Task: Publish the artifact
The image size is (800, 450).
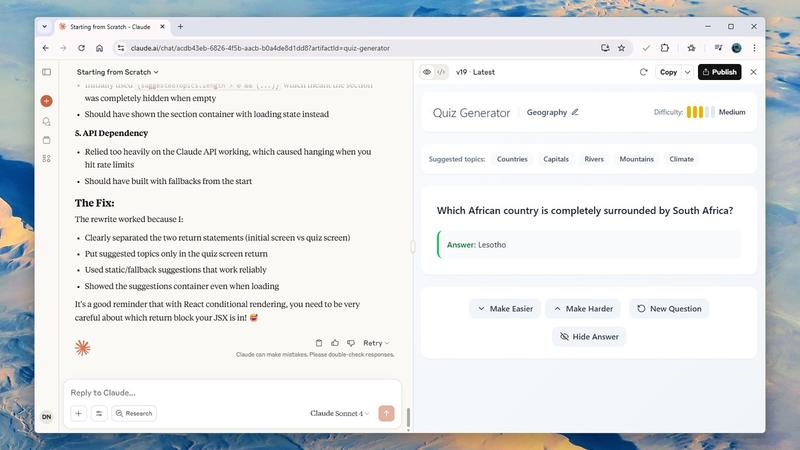Action: 719,72
